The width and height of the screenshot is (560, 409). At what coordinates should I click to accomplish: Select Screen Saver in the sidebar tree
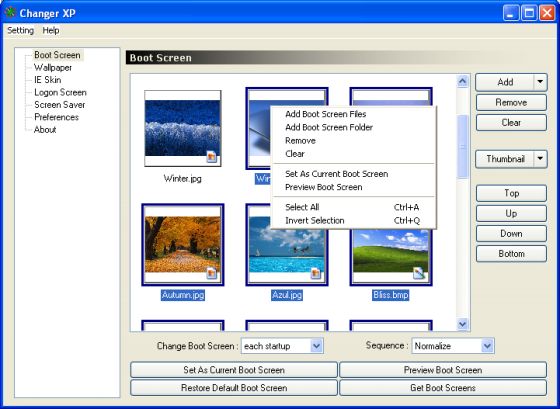(60, 105)
